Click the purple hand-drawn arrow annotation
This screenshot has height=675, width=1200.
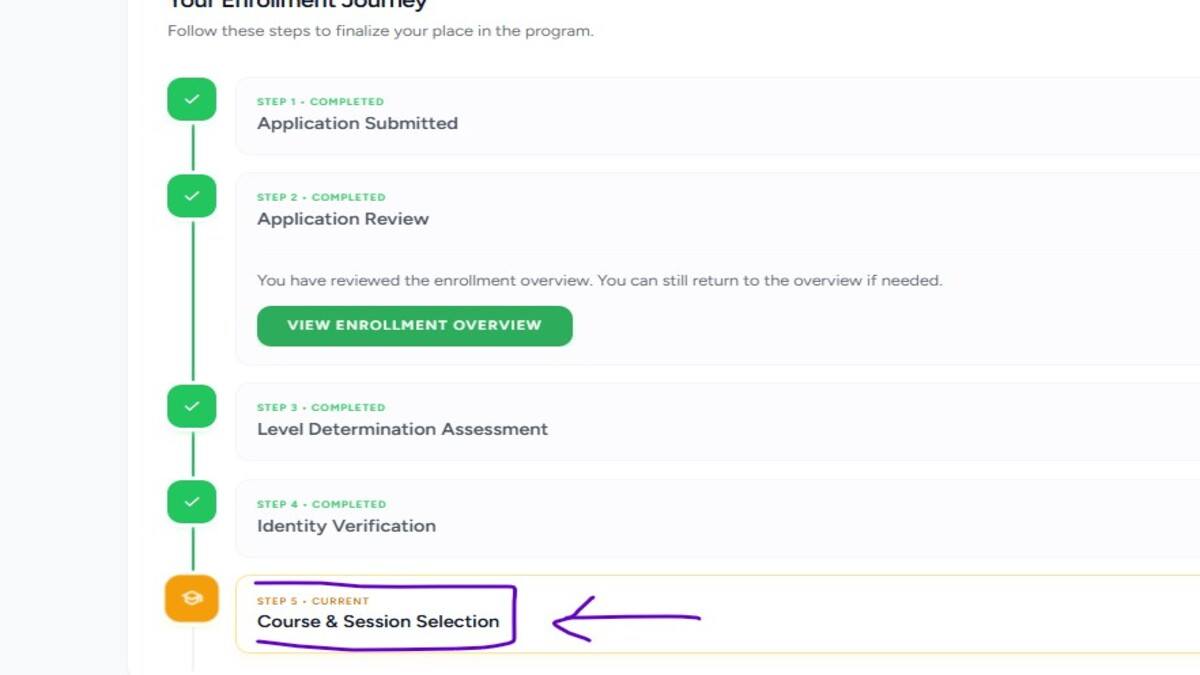point(626,619)
